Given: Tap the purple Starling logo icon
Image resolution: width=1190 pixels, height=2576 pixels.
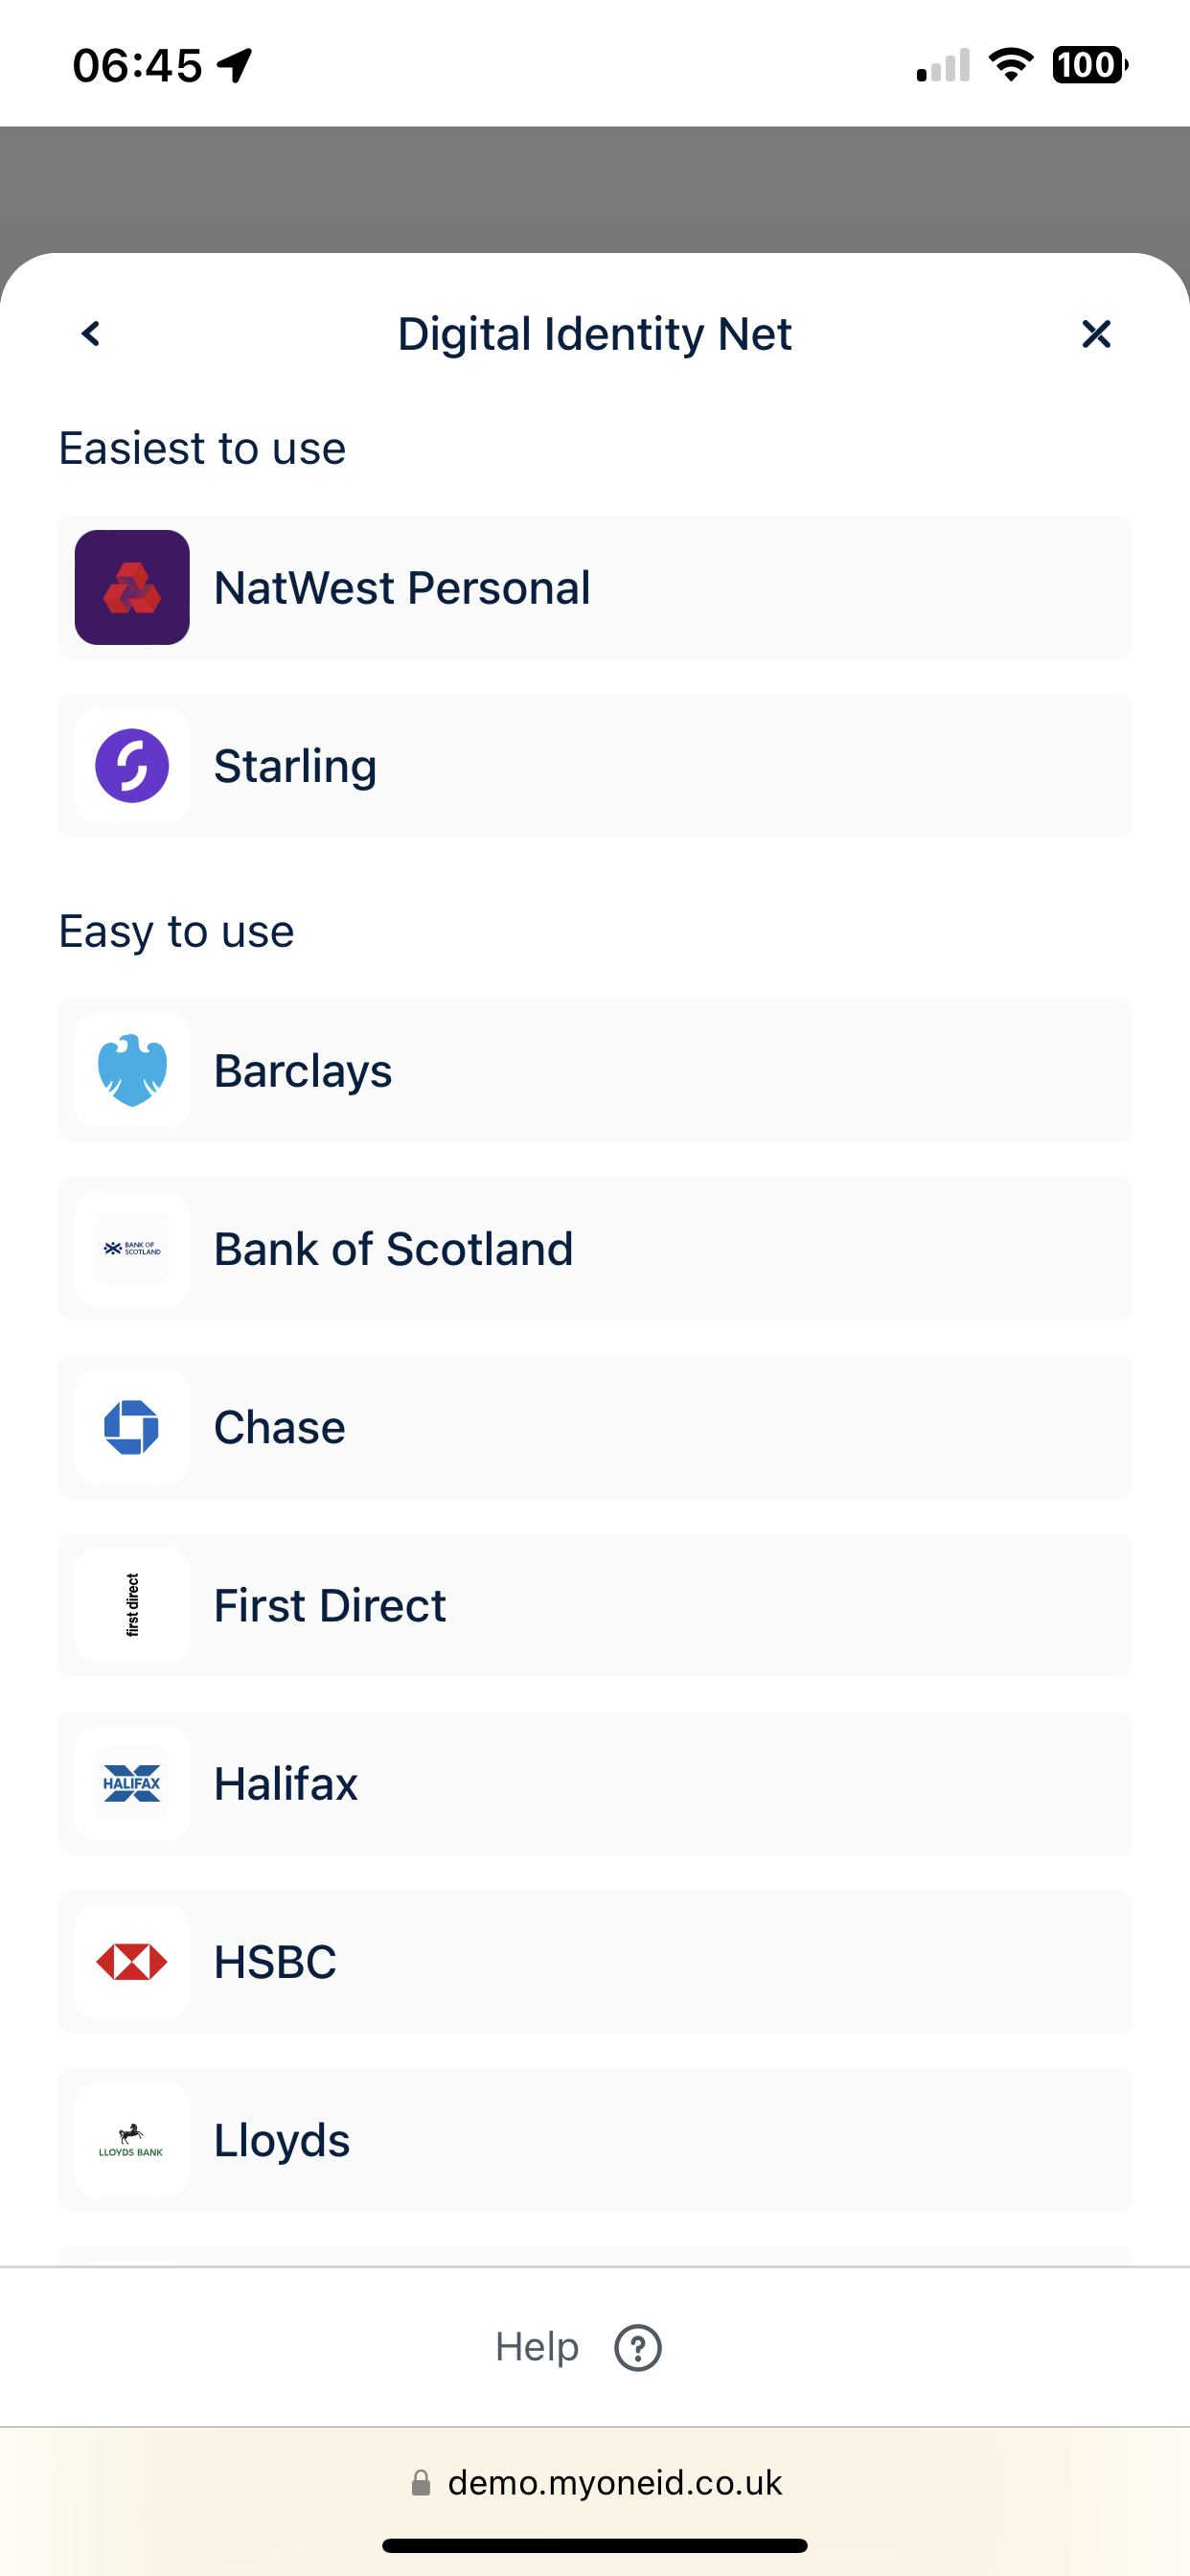Looking at the screenshot, I should [132, 766].
